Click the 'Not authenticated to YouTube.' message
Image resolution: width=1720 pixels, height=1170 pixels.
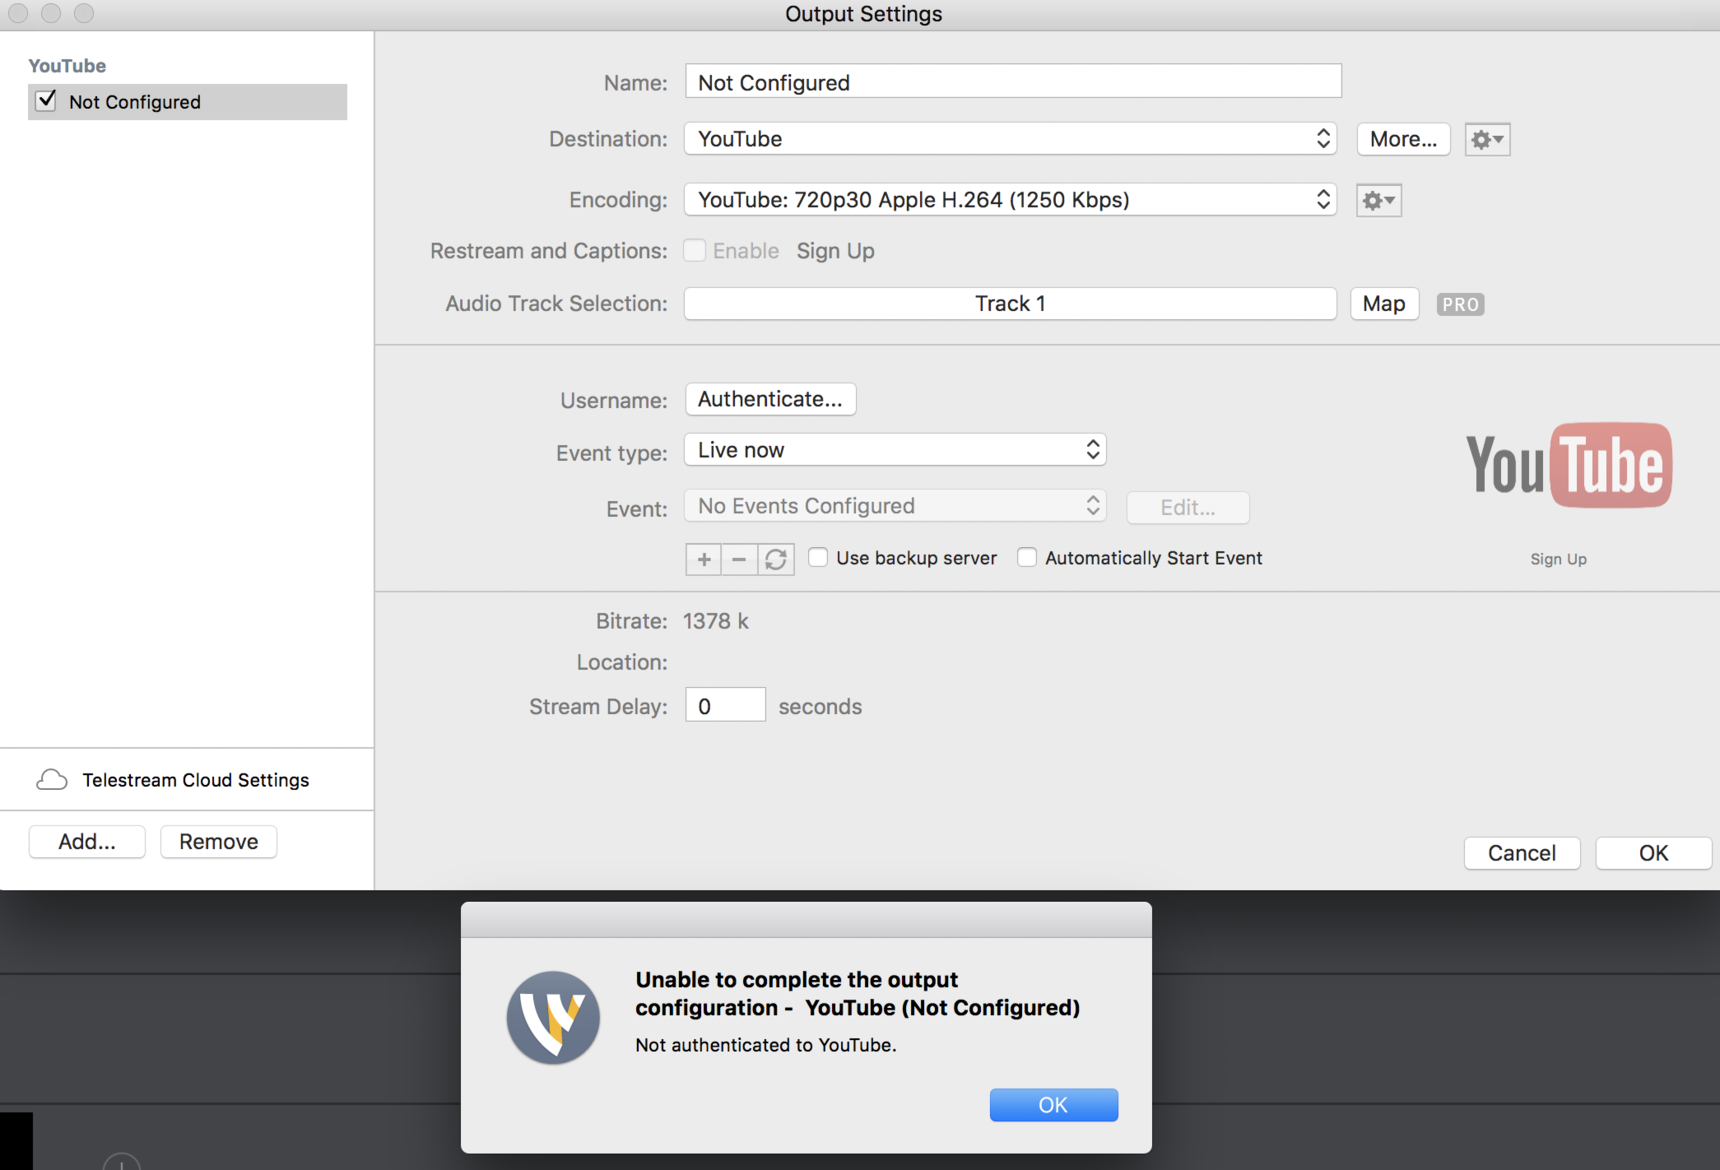pyautogui.click(x=766, y=1045)
